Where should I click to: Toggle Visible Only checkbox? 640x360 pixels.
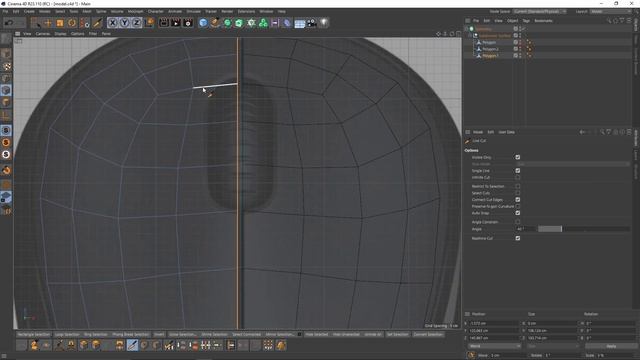point(518,157)
